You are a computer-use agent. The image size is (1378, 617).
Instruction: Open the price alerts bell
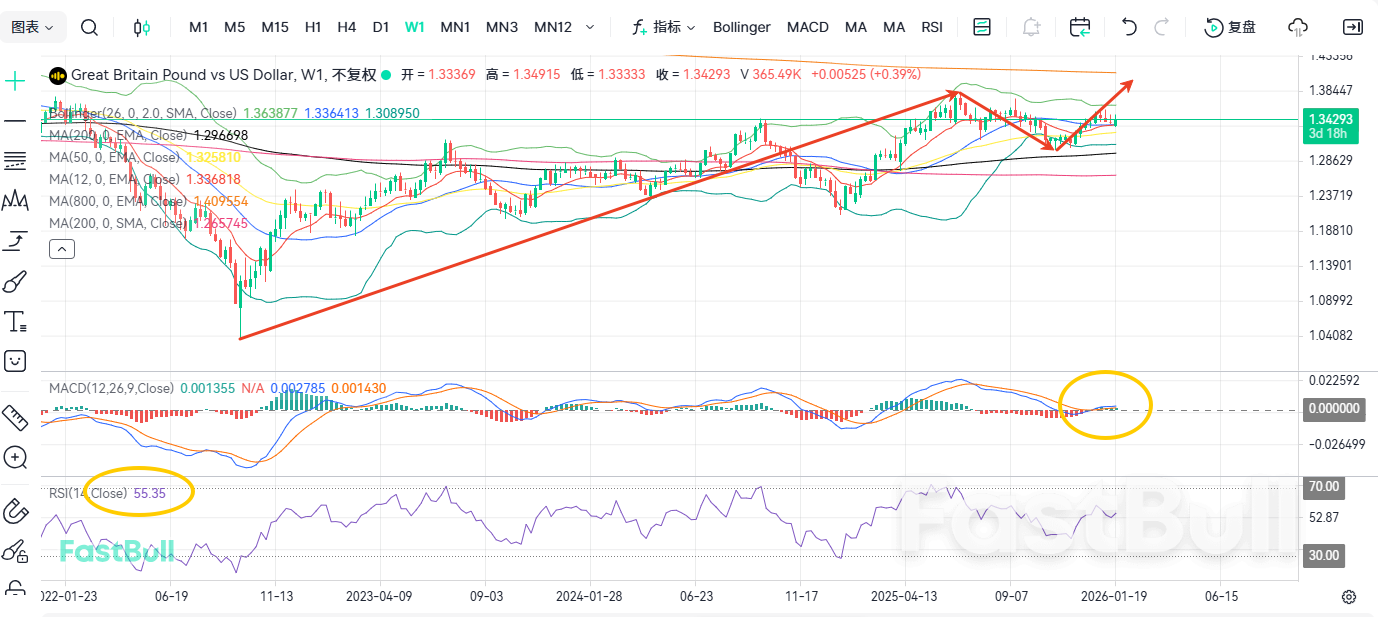click(1031, 27)
